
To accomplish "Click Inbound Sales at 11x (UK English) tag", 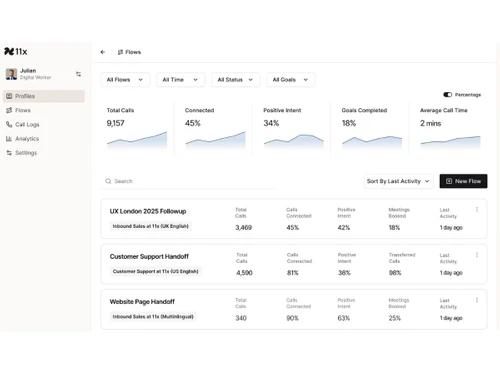I will click(x=151, y=226).
